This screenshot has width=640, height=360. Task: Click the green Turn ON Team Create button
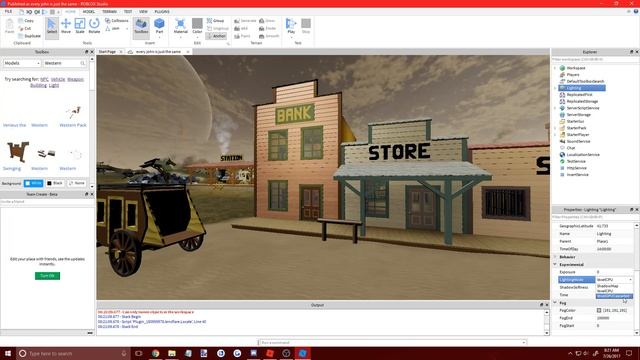point(47,276)
